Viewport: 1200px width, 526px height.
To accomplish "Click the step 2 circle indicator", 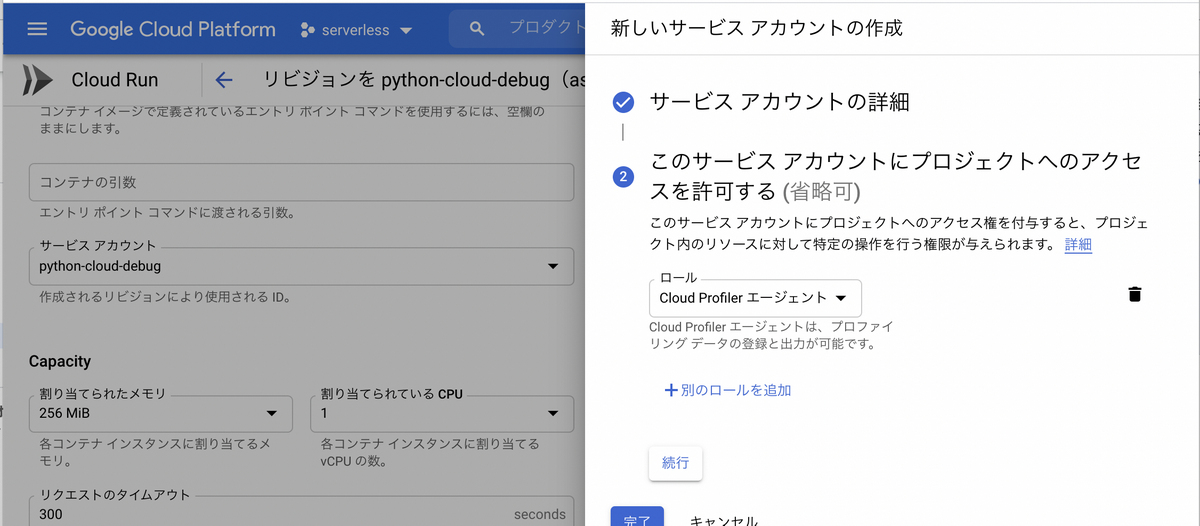I will point(623,177).
